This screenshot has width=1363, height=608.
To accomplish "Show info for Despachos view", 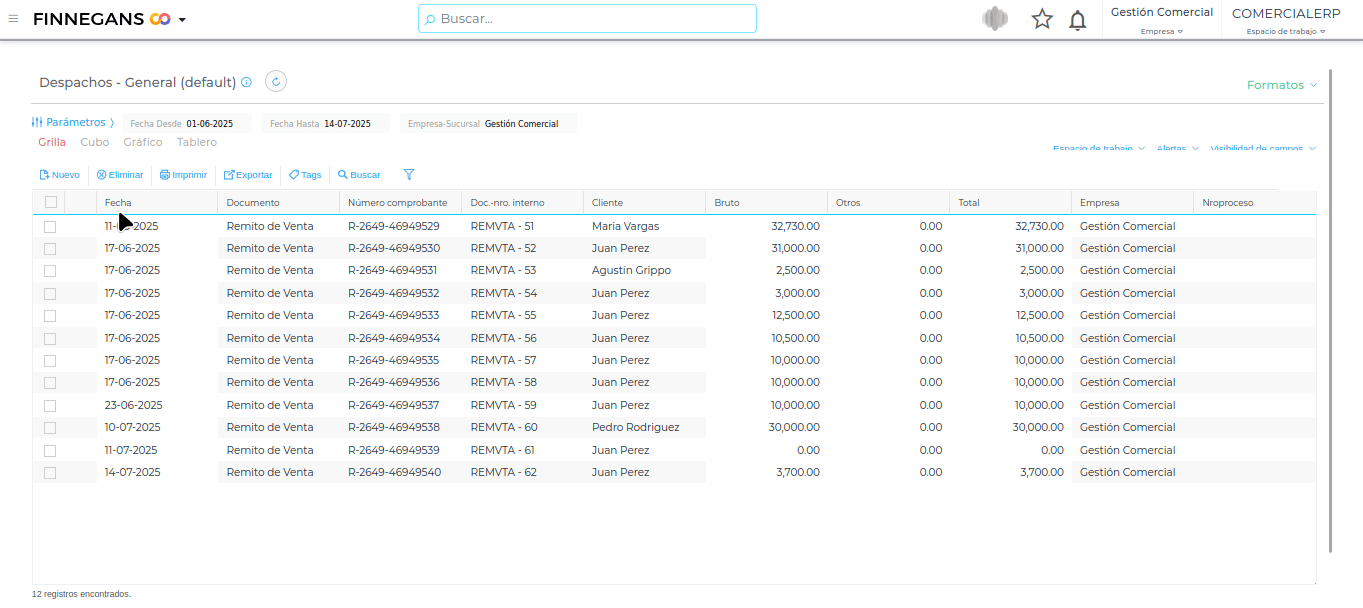I will [x=246, y=82].
